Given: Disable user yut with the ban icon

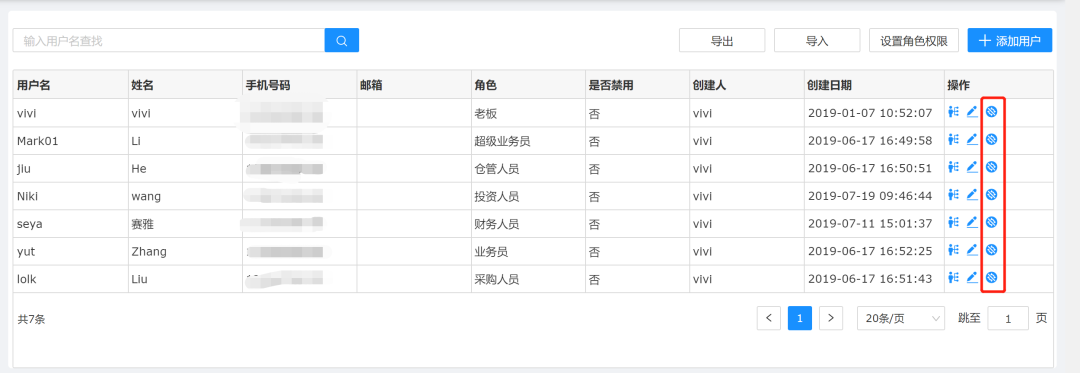Looking at the screenshot, I should click(991, 250).
